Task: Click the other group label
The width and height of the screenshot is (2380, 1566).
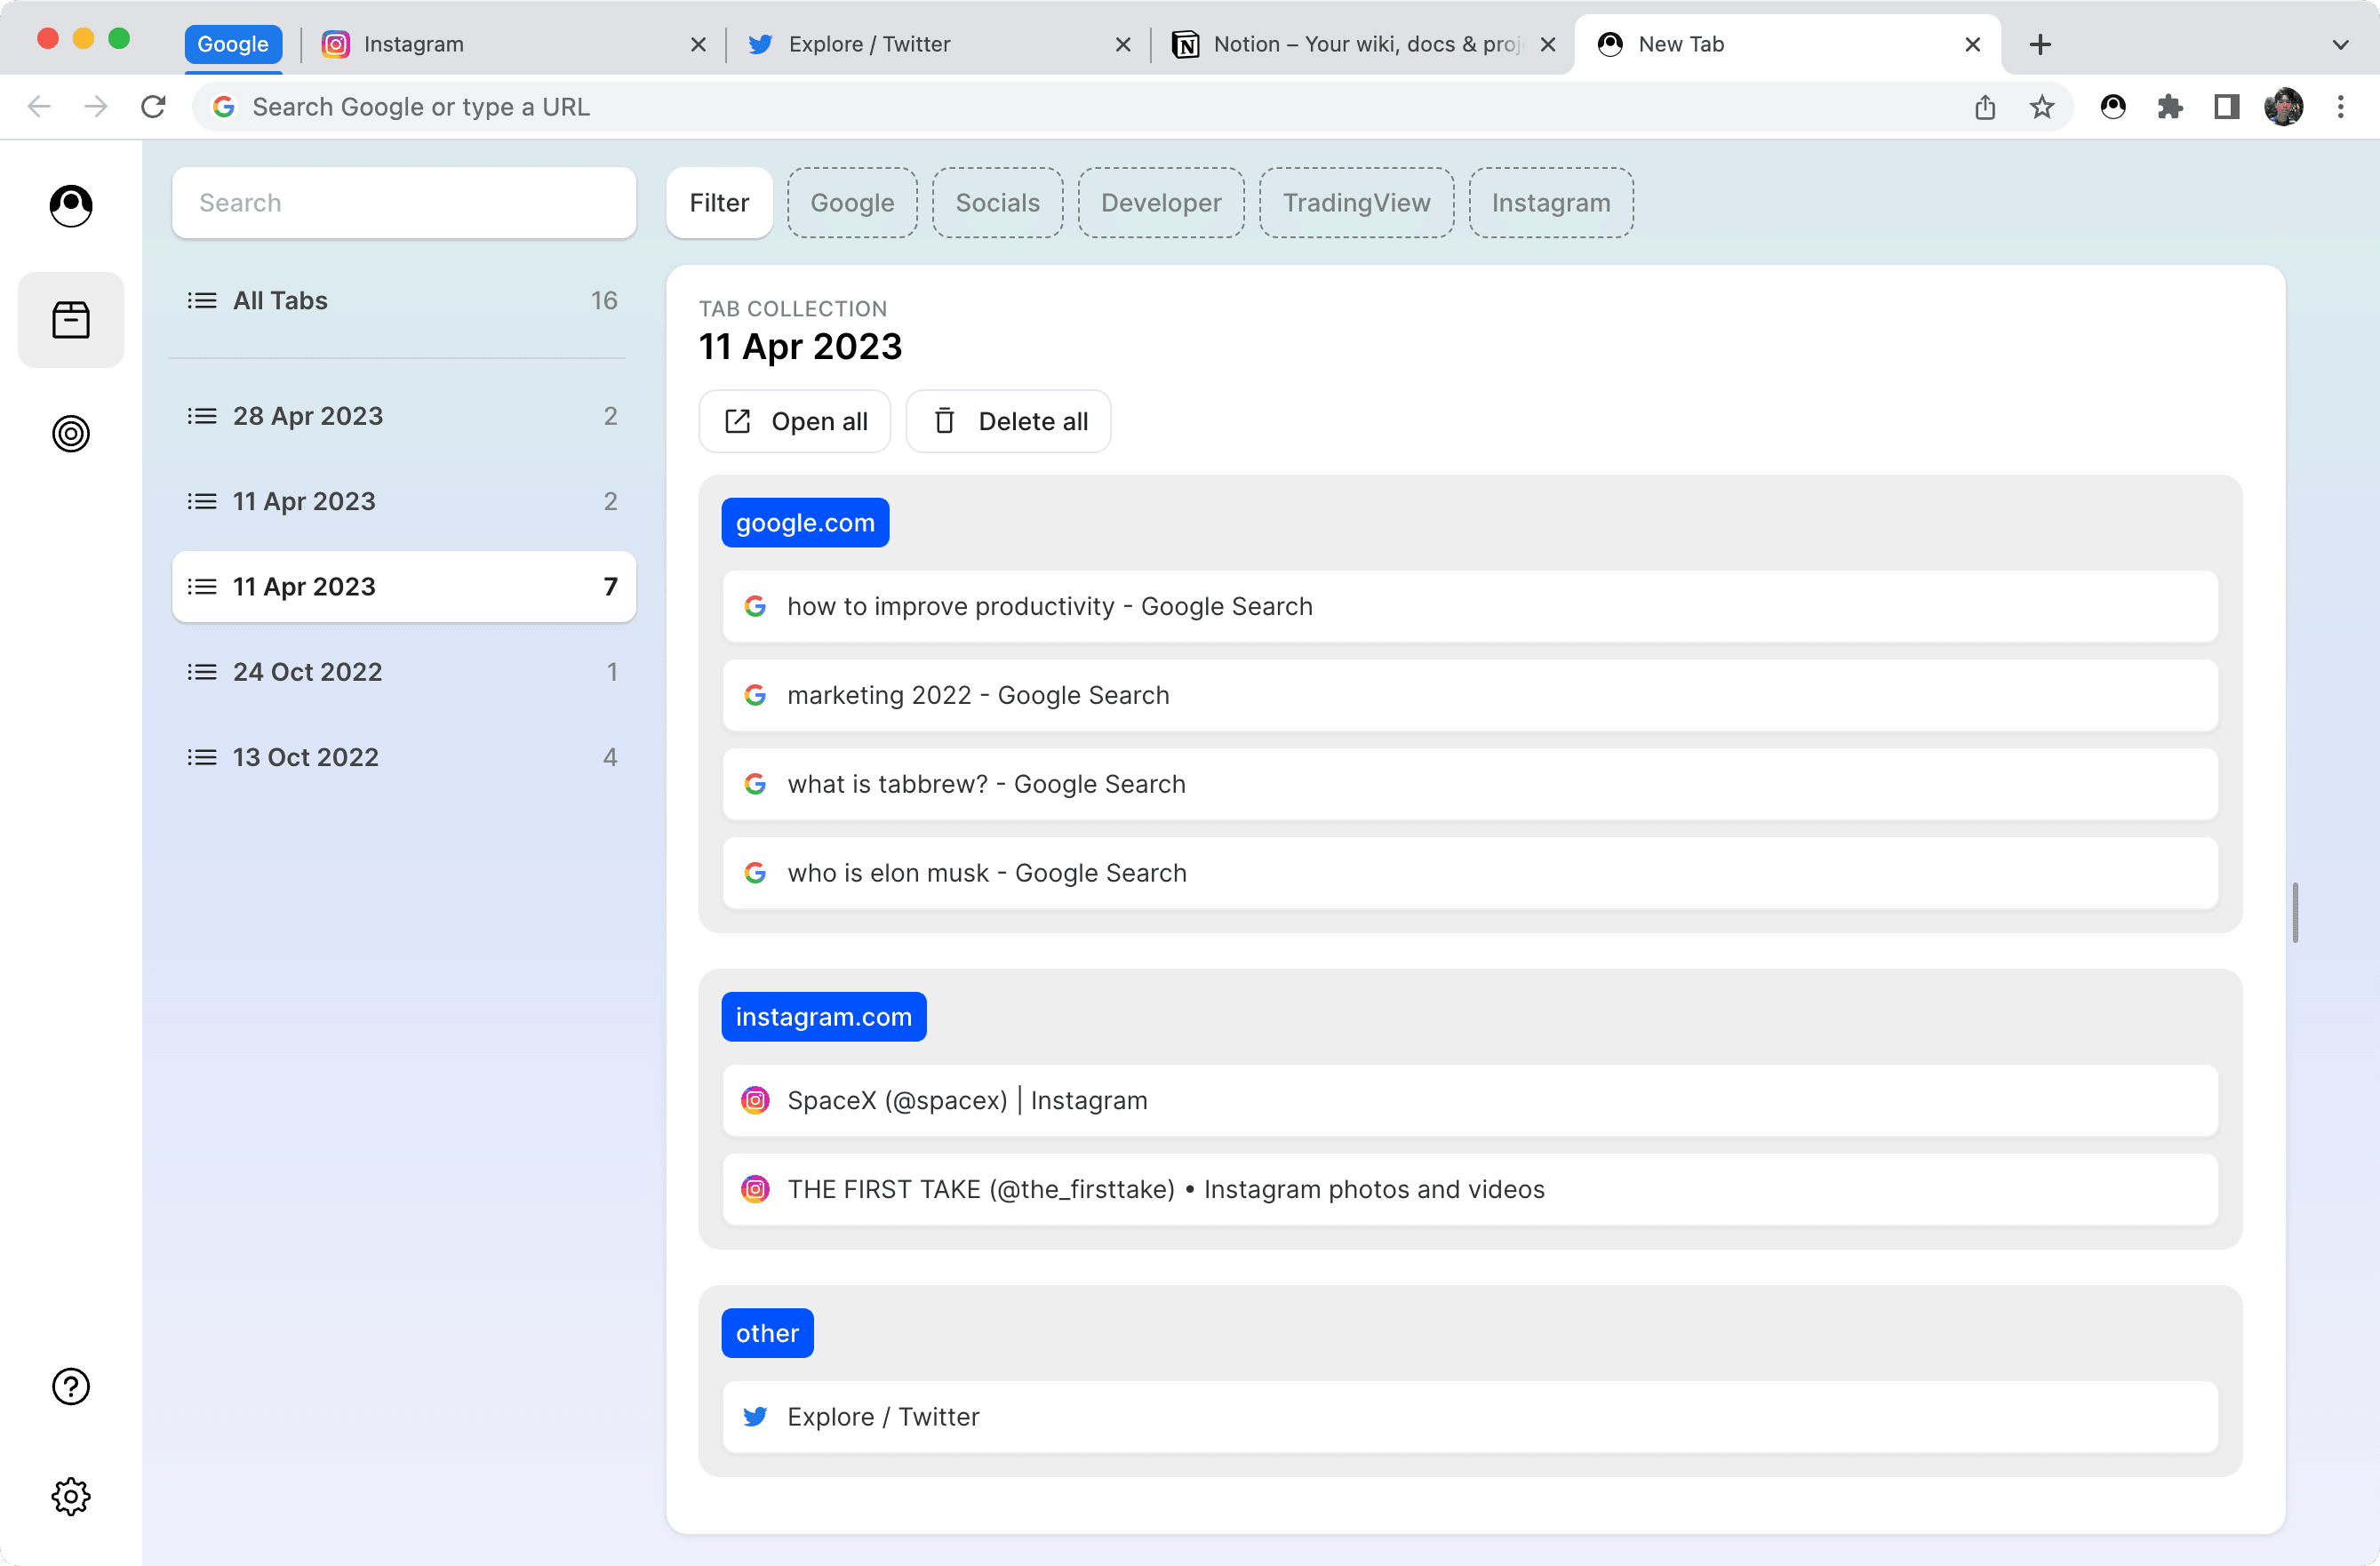Action: (768, 1333)
